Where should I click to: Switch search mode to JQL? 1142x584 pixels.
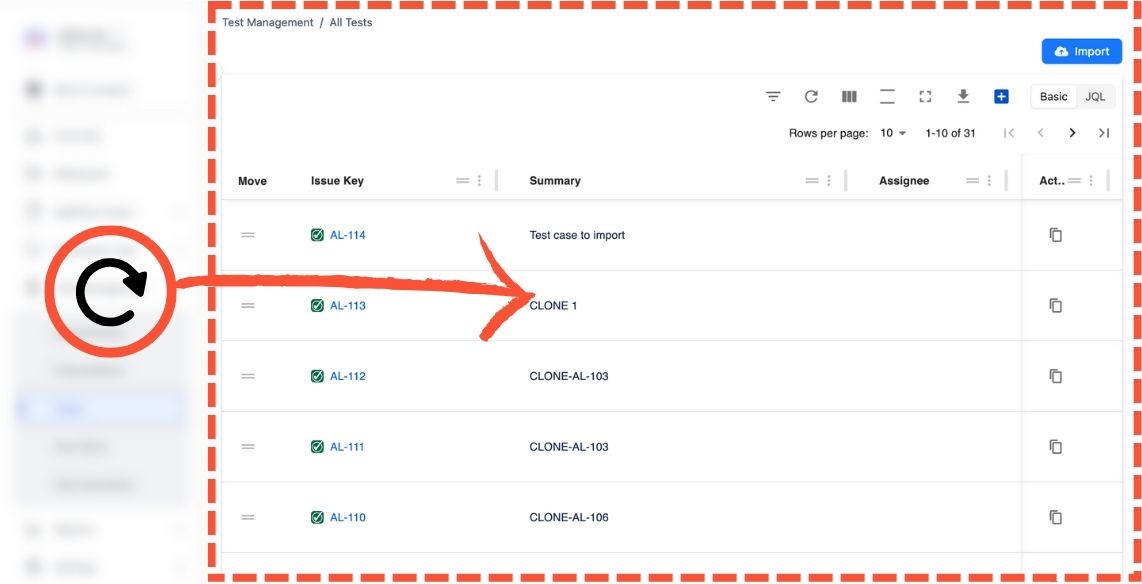[x=1095, y=97]
